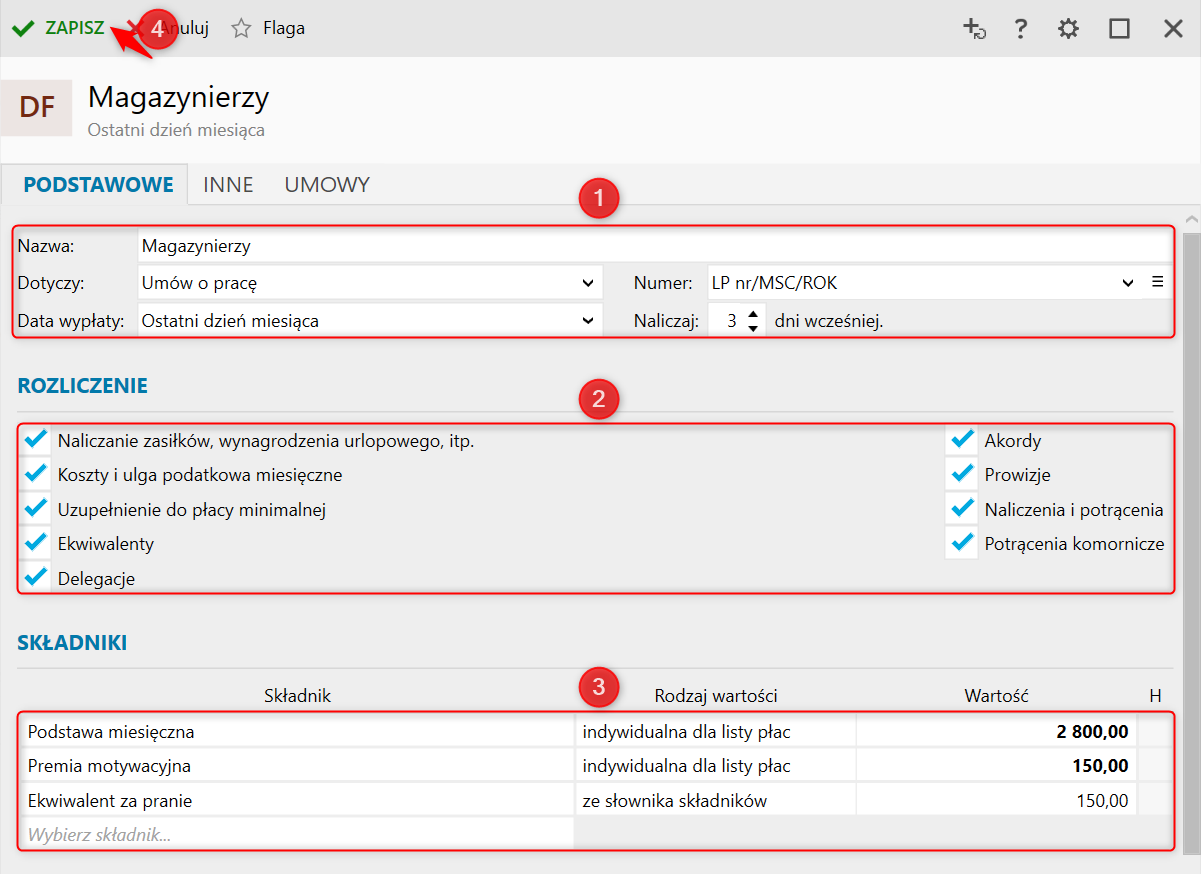Click the Flaga star icon

pos(241,28)
